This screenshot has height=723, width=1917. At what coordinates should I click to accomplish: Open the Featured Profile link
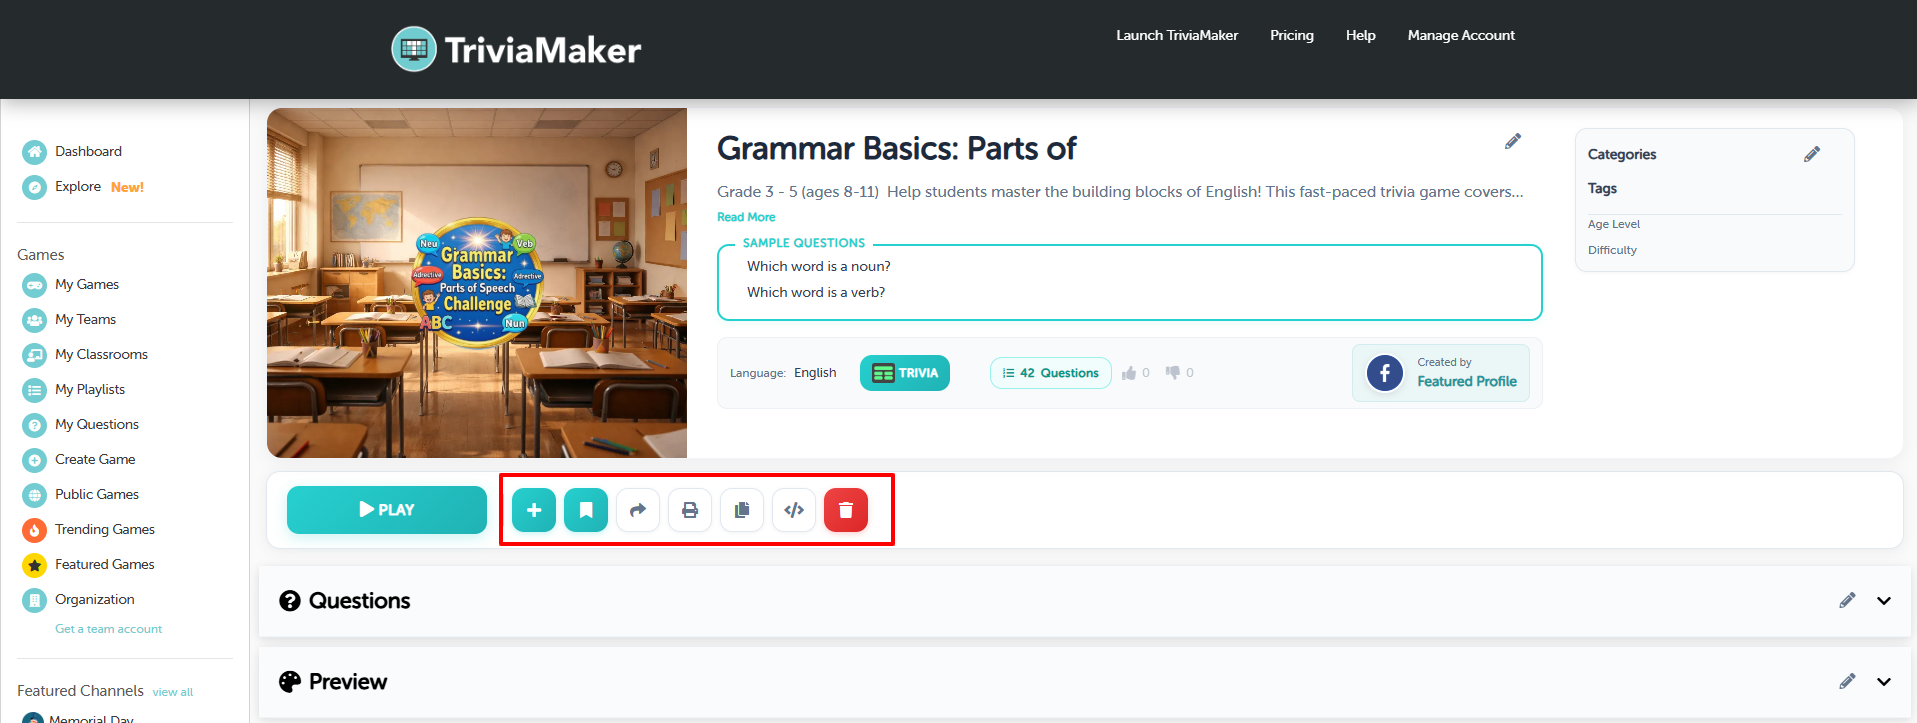pyautogui.click(x=1467, y=381)
